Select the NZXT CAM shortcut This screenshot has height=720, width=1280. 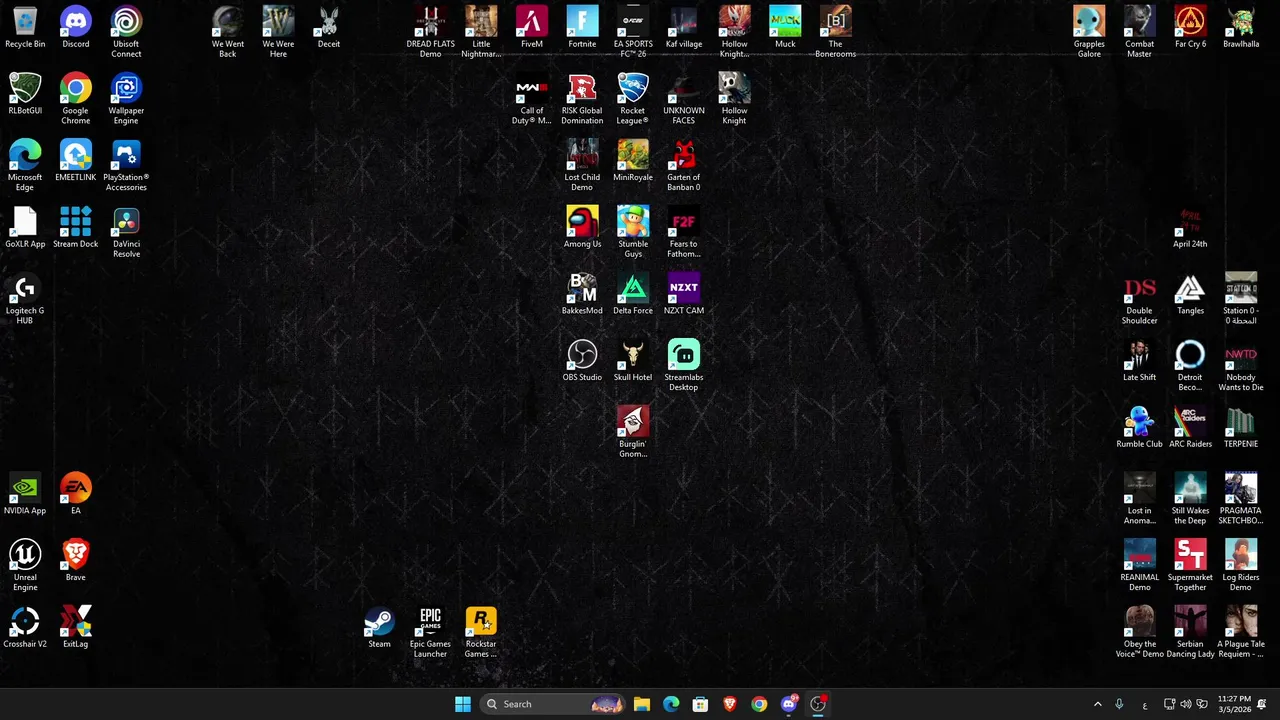pos(684,294)
